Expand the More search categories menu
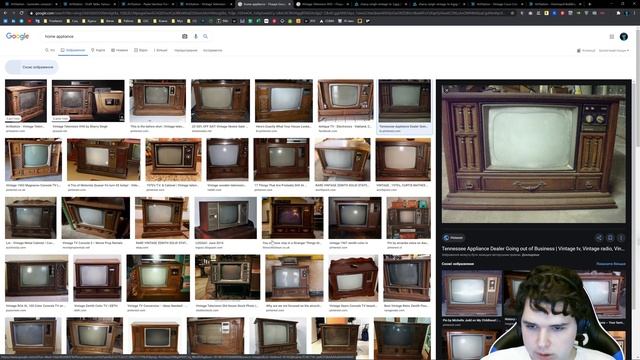The image size is (640, 360). [160, 50]
